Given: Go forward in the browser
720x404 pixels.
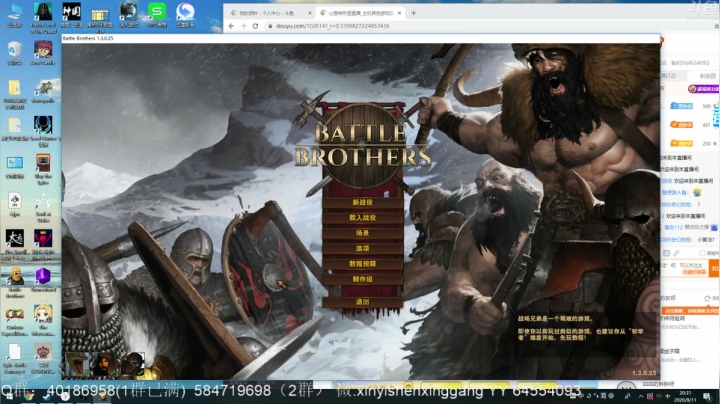Looking at the screenshot, I should click(x=243, y=26).
